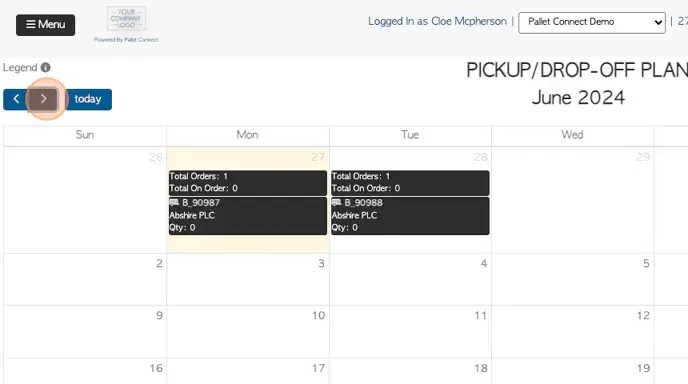Screen dimensions: 688x384
Task: Select the Abshire PLC order on Monday 27
Action: tap(248, 216)
